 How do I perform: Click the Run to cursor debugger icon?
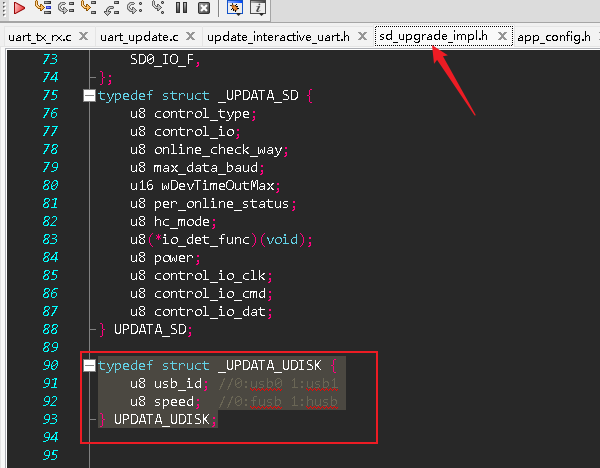(43, 7)
